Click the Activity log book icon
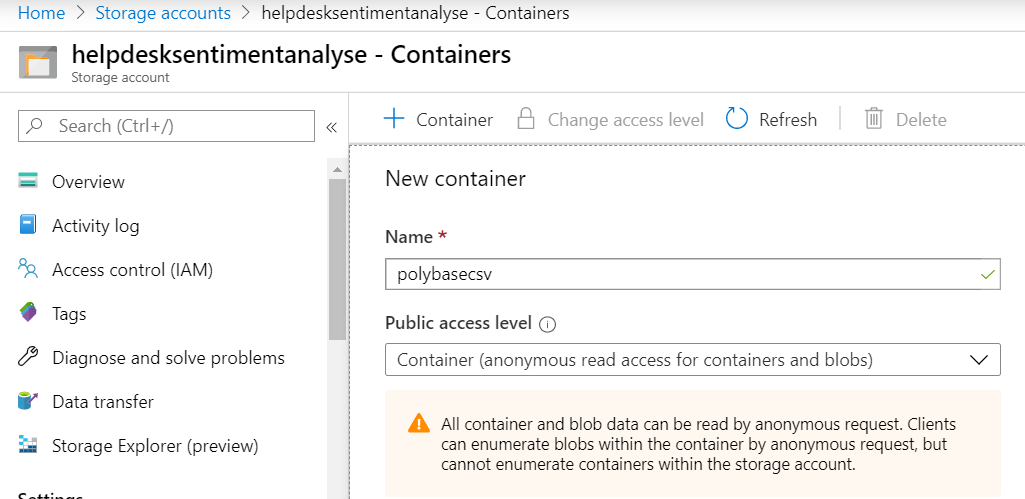 click(x=27, y=225)
